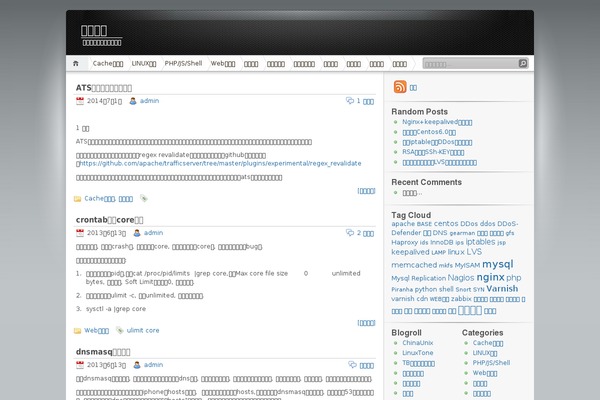
Task: Click admin author on dnsmasq post
Action: click(153, 365)
